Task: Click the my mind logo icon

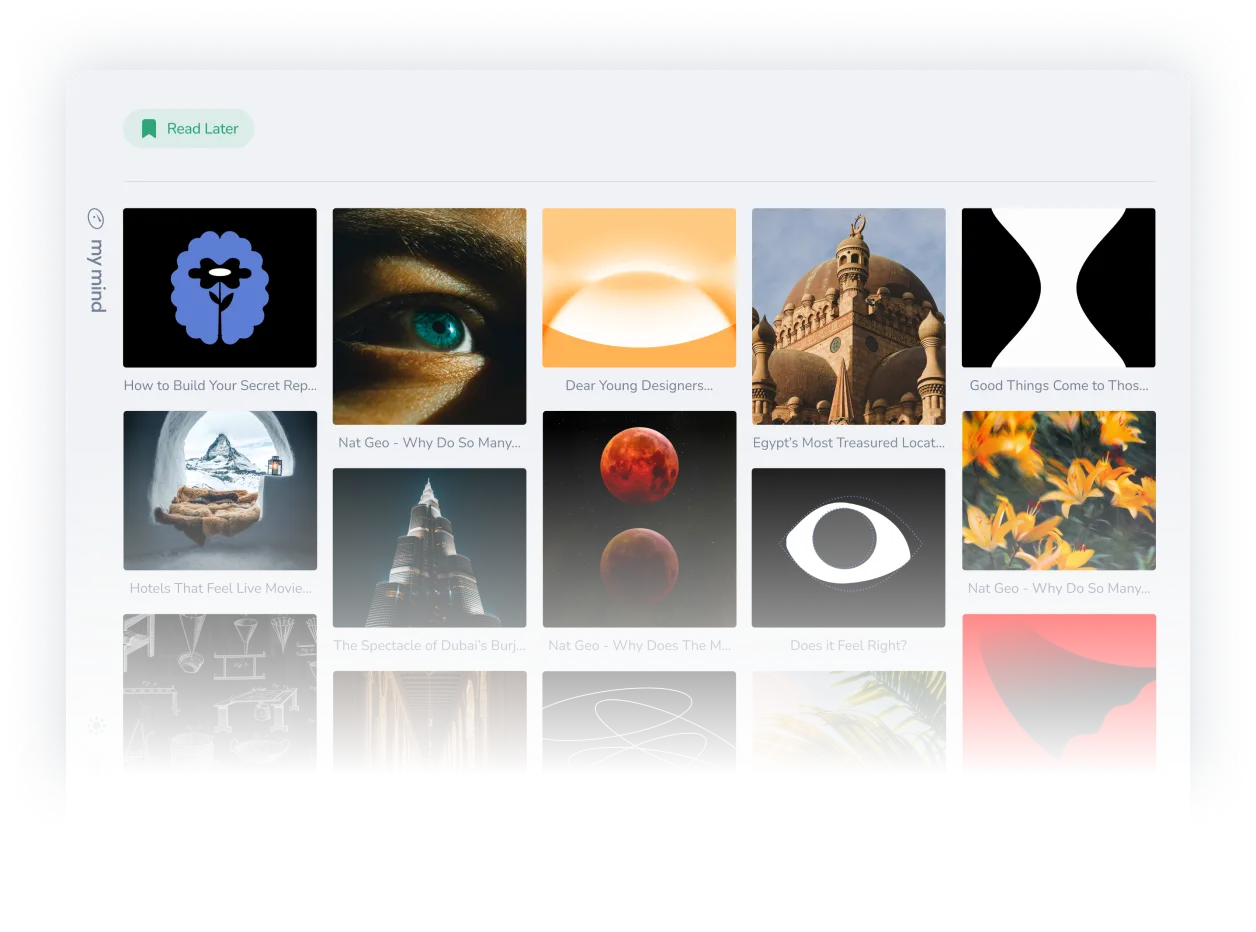Action: click(96, 218)
